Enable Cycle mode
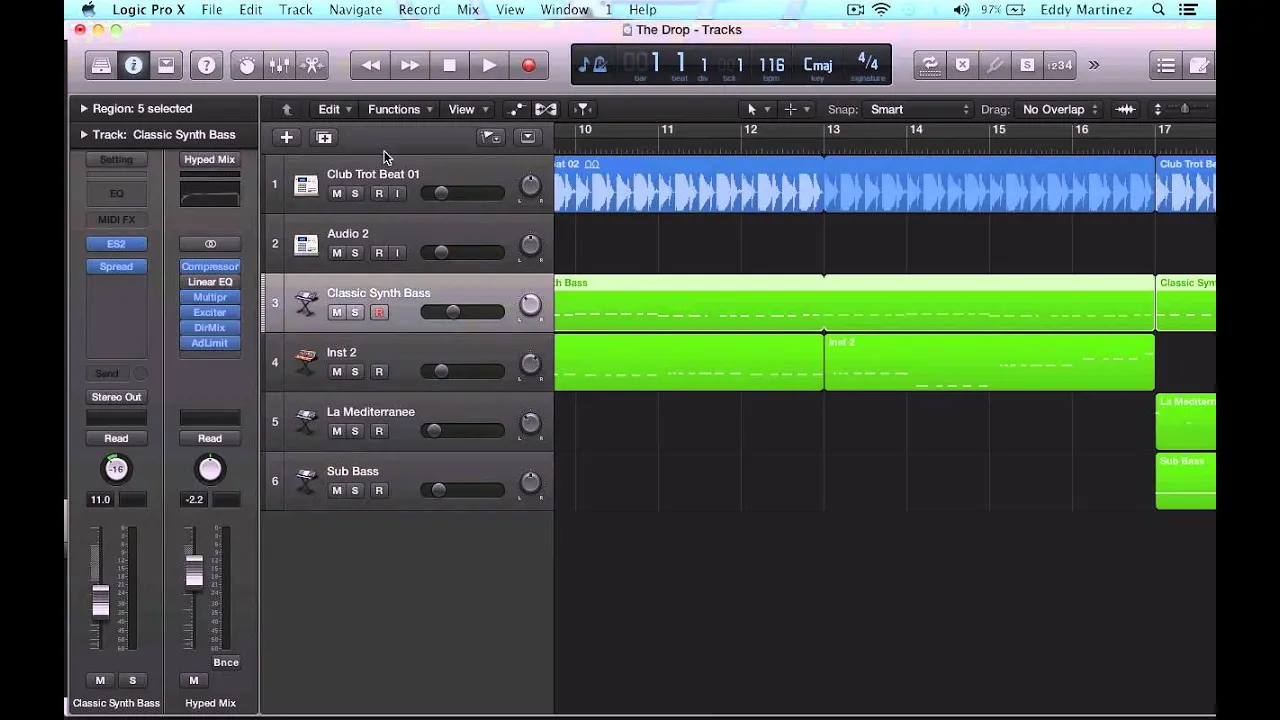Viewport: 1280px width, 720px height. tap(930, 65)
